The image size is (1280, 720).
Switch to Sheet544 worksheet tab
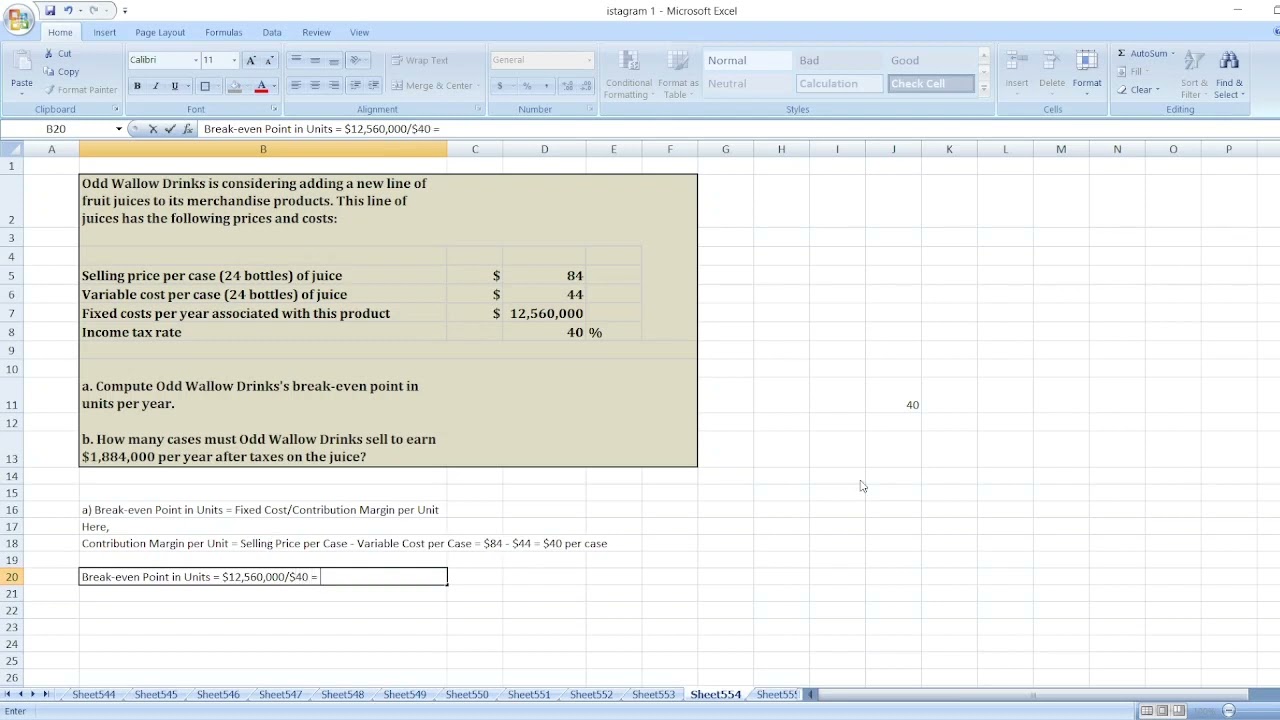pyautogui.click(x=94, y=694)
